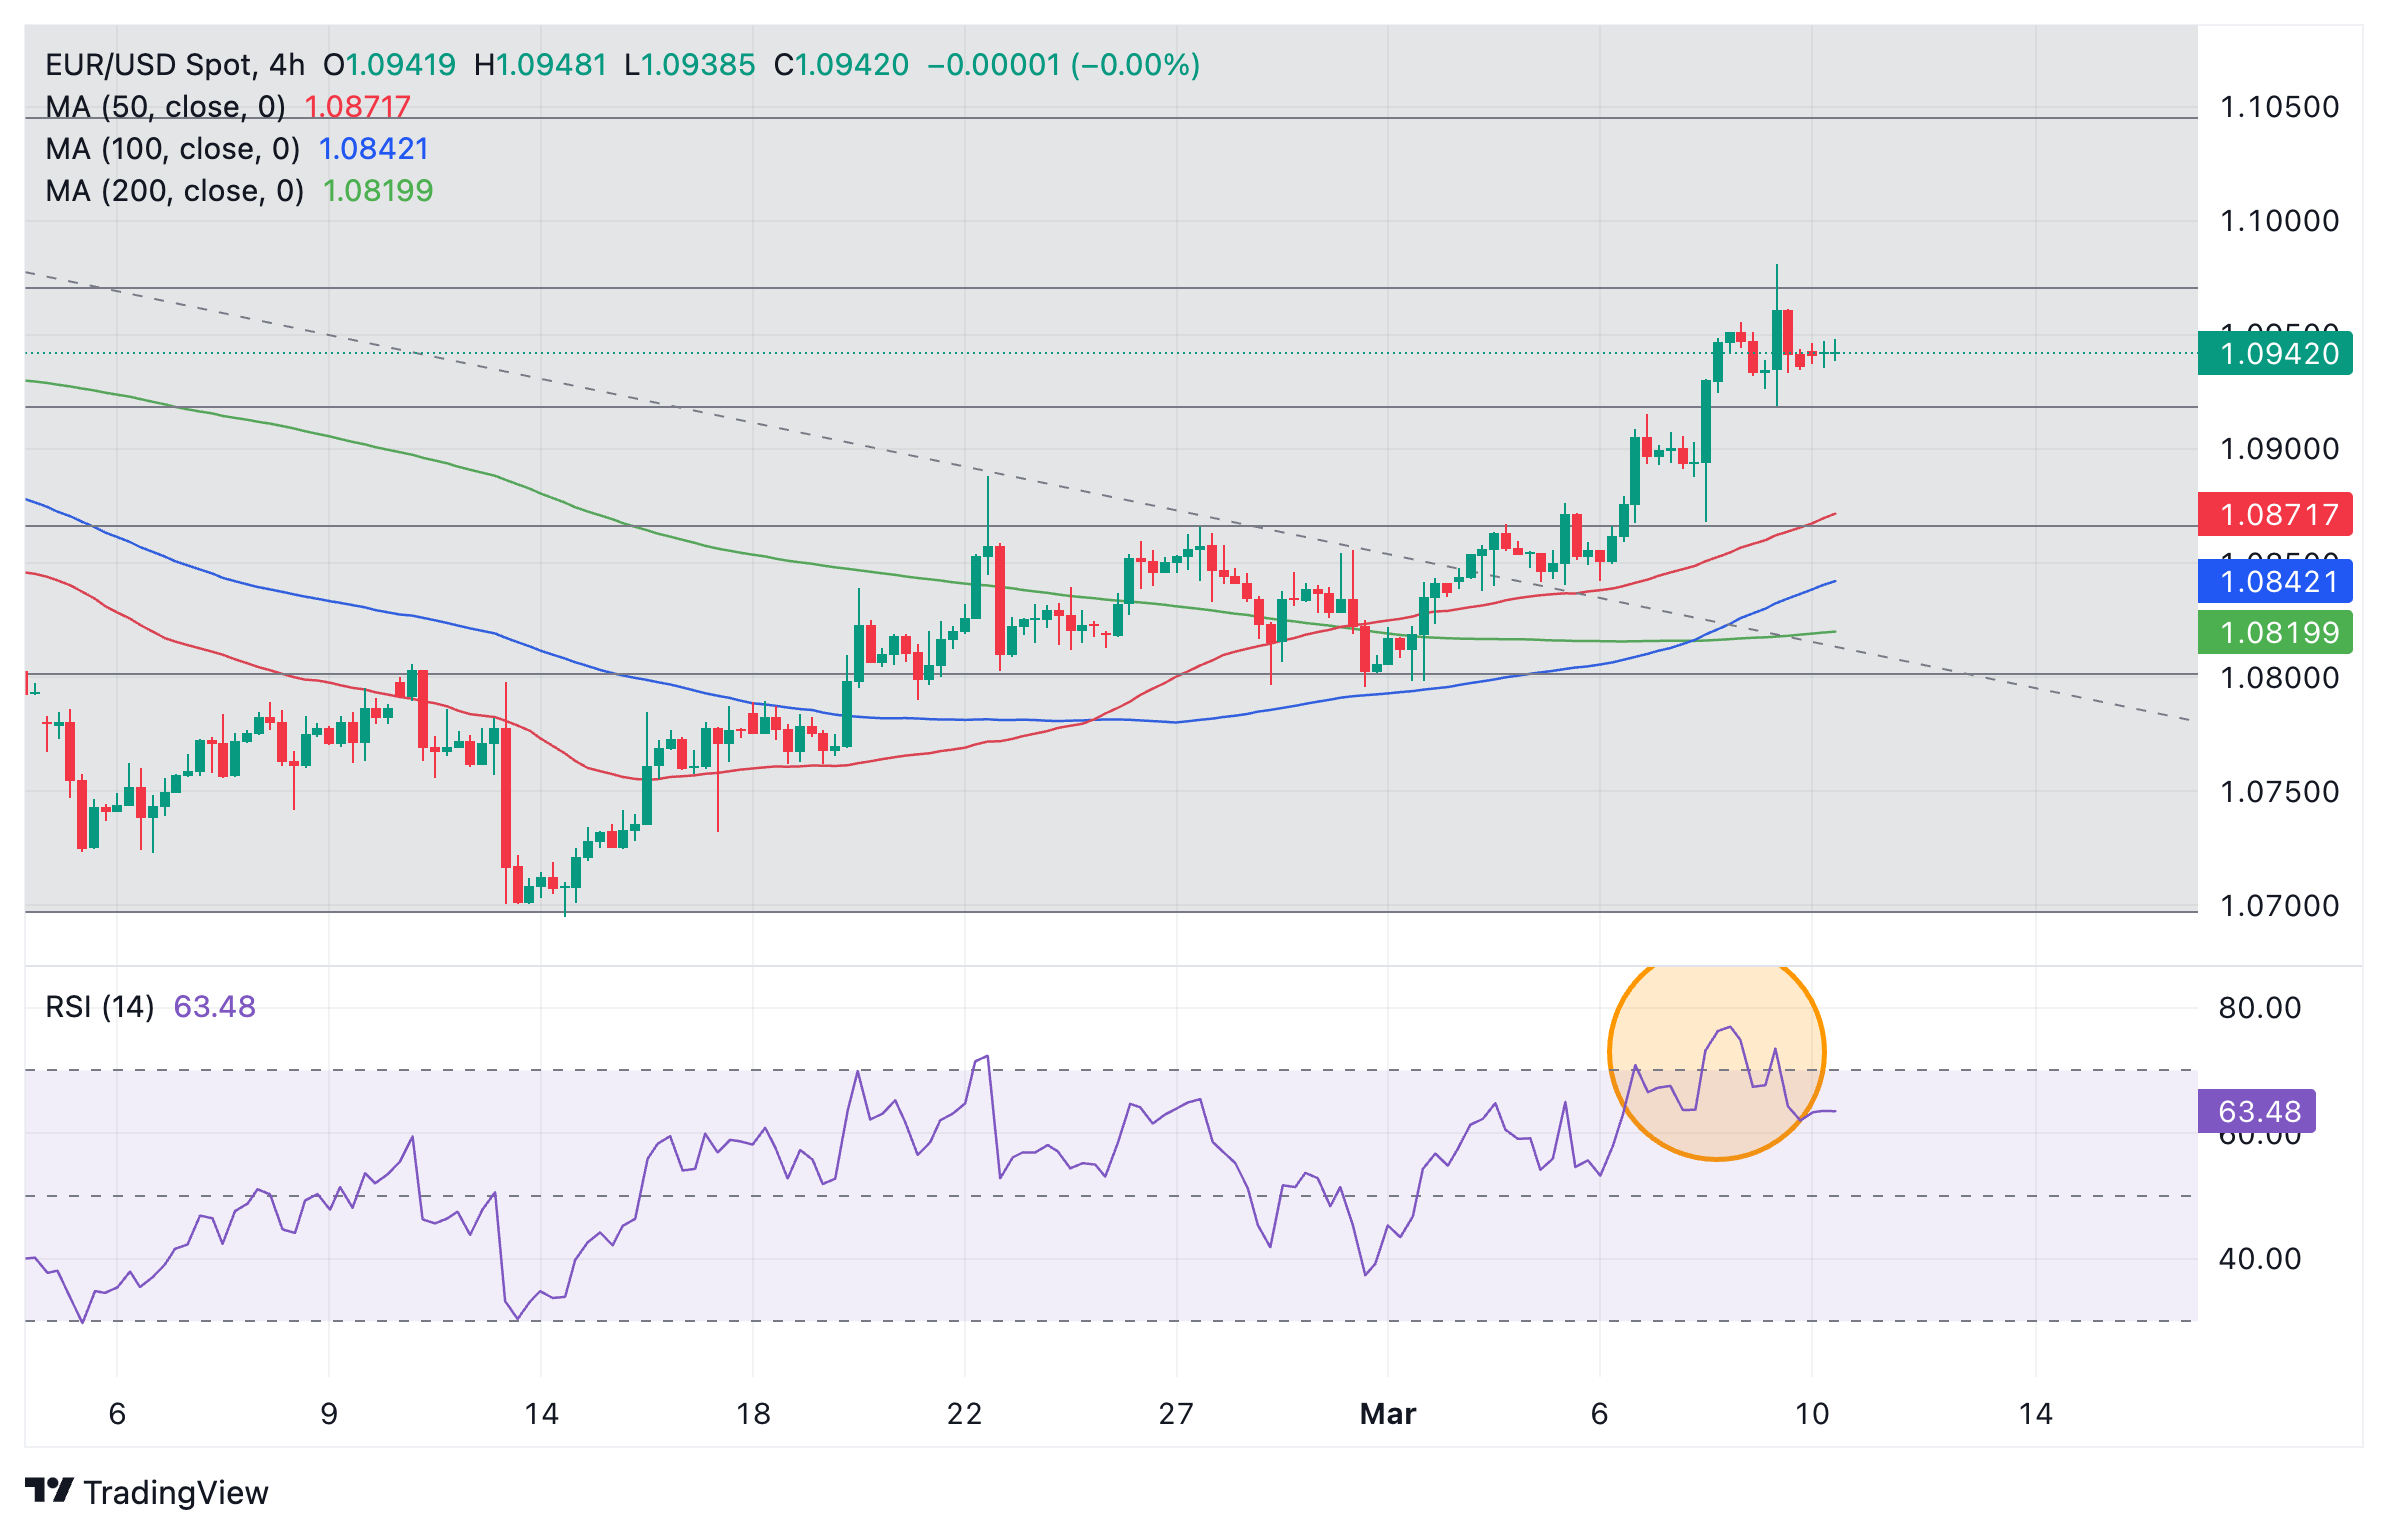Click the TradingView logo icon
The width and height of the screenshot is (2388, 1535).
point(49,1491)
